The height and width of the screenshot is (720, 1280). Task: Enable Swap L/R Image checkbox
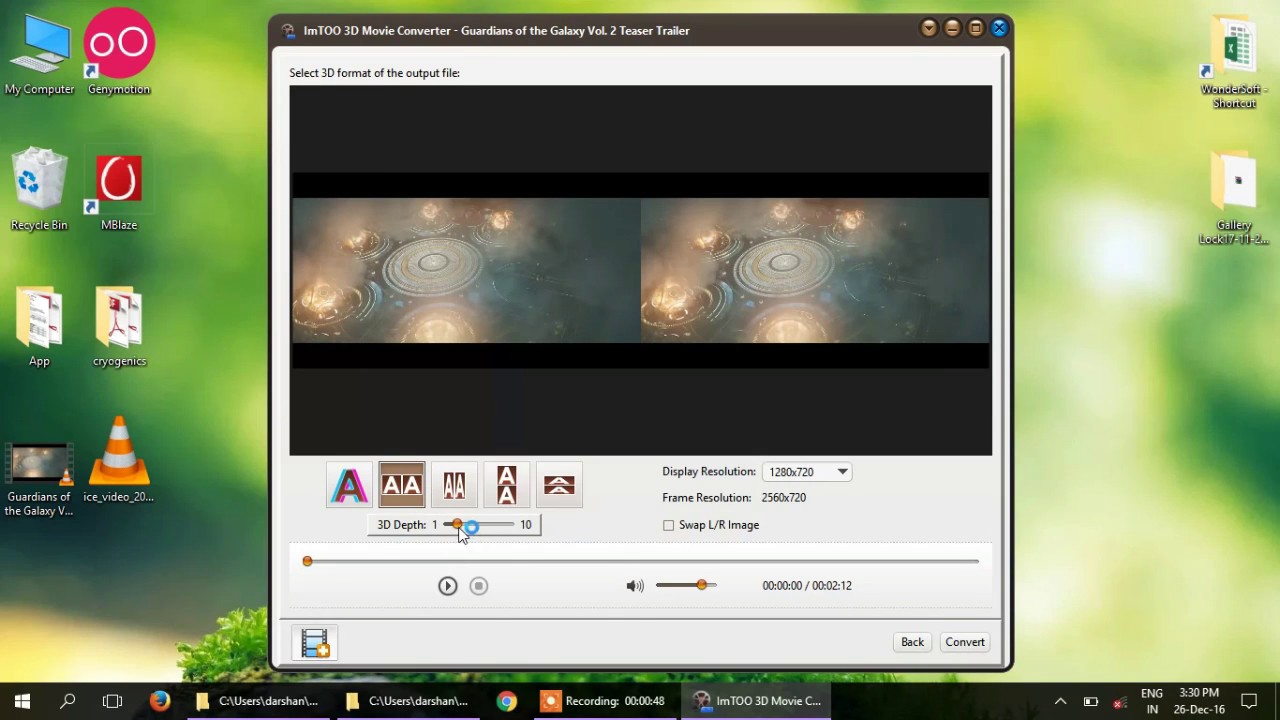[x=668, y=525]
